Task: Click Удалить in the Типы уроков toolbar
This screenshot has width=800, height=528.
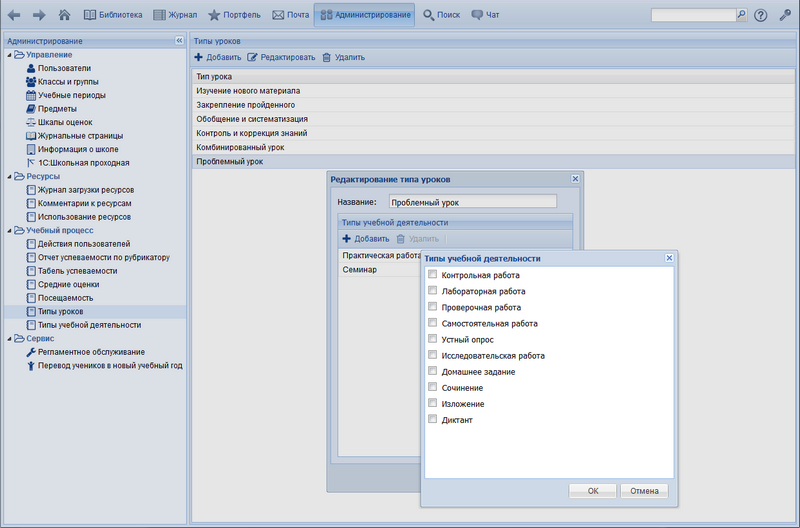Action: pos(343,57)
